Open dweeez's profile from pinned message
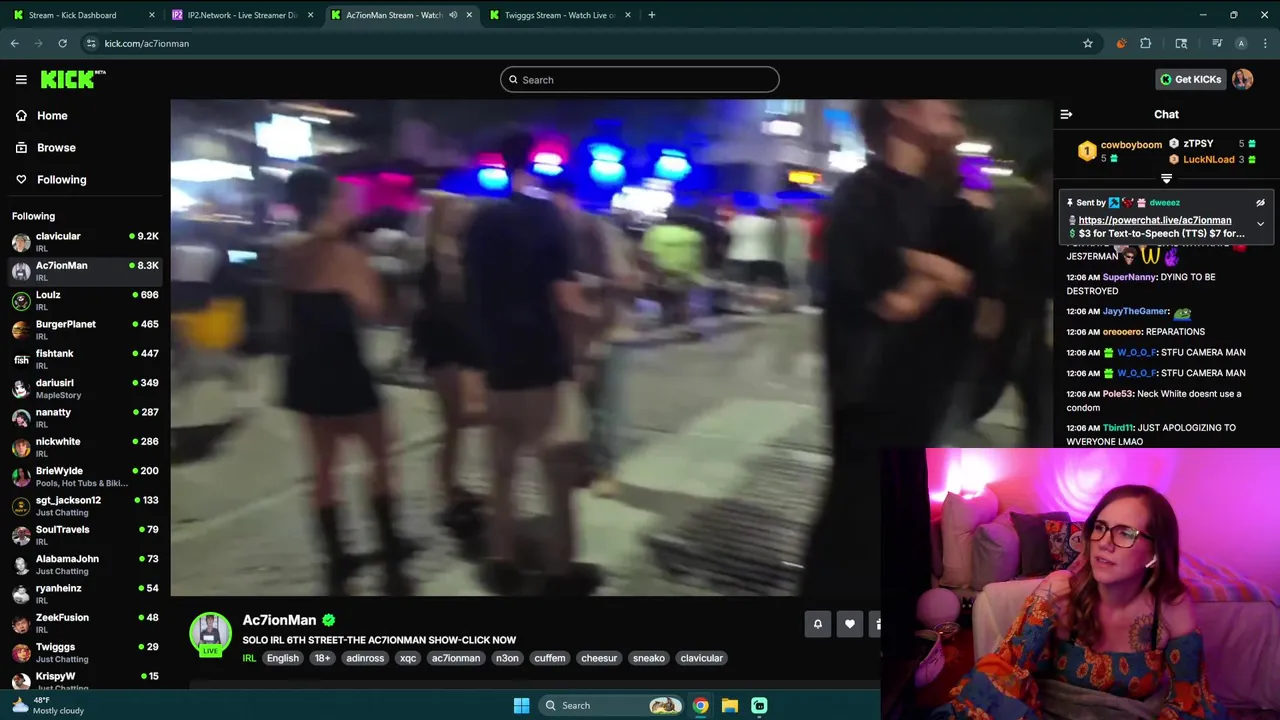The width and height of the screenshot is (1280, 720). tap(1164, 203)
